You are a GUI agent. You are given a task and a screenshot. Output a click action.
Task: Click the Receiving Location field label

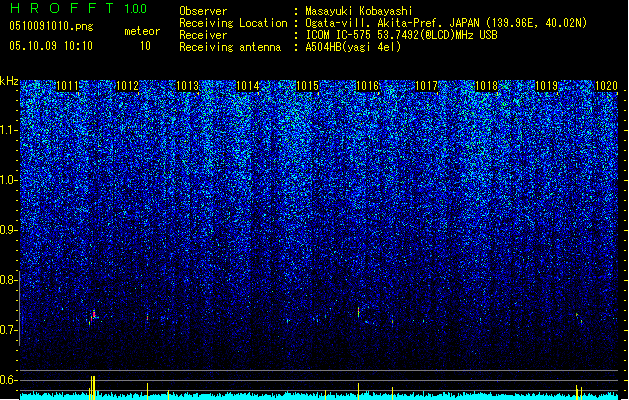click(233, 23)
